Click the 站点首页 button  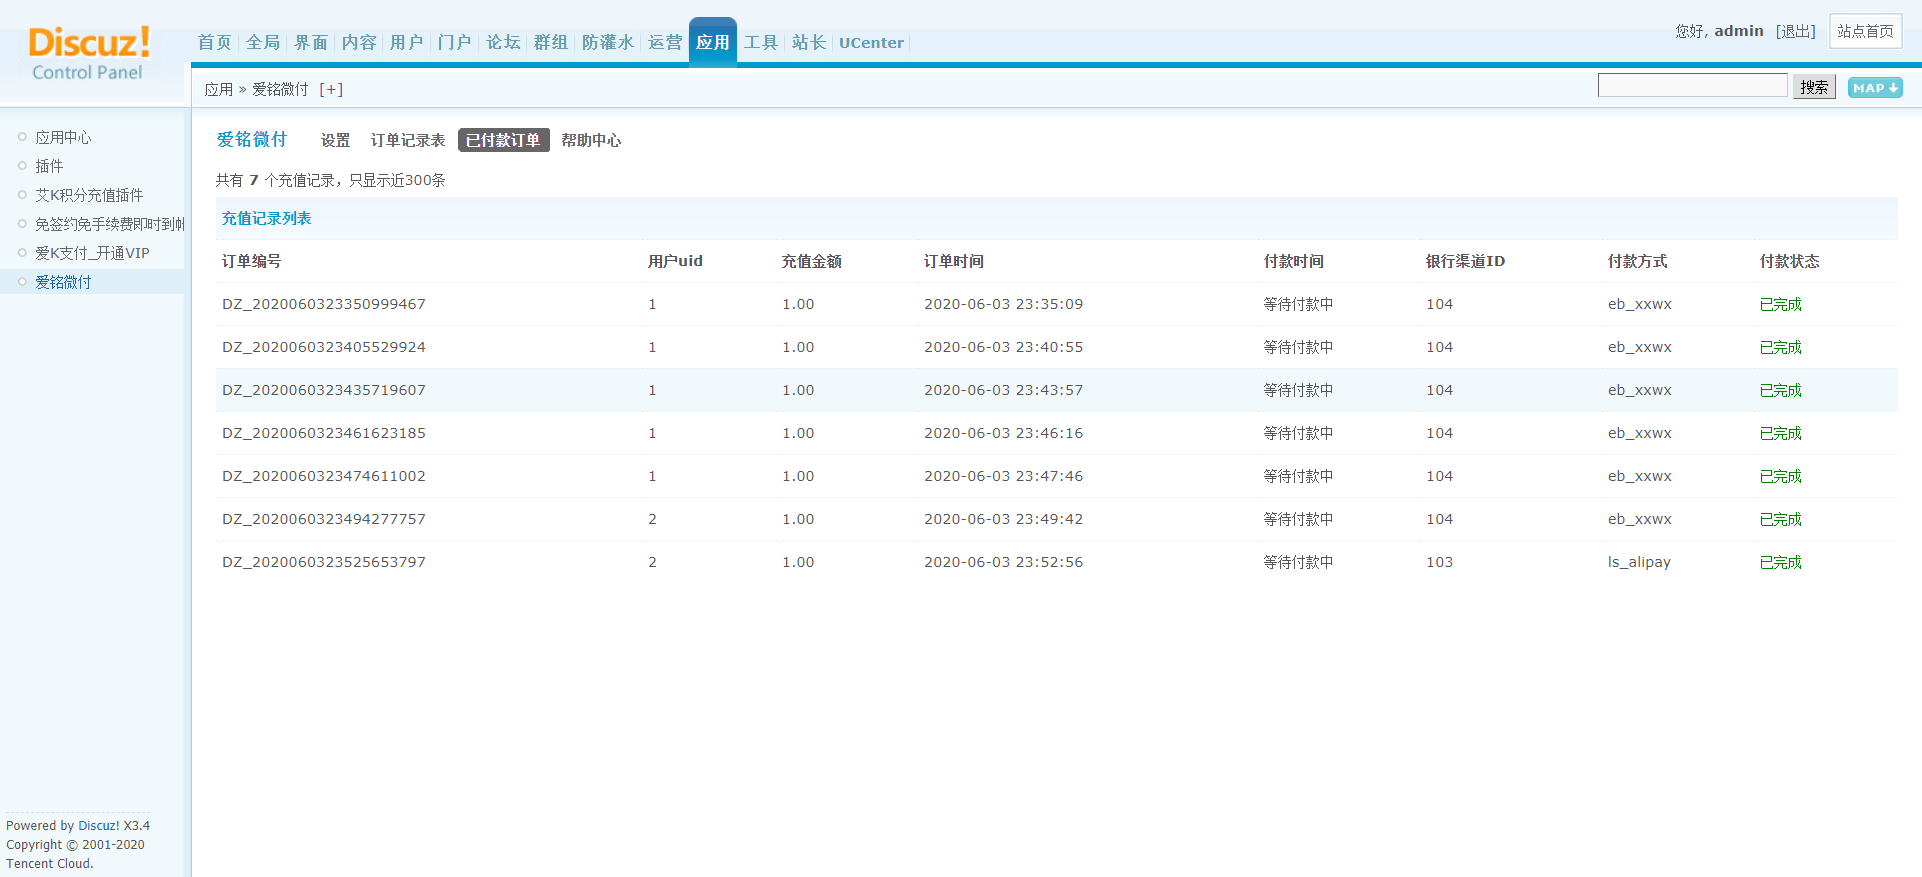click(1866, 31)
